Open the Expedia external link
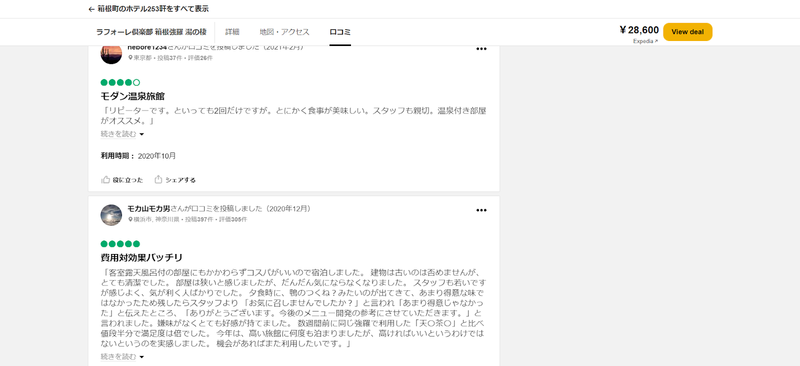800x366 pixels. coord(645,41)
